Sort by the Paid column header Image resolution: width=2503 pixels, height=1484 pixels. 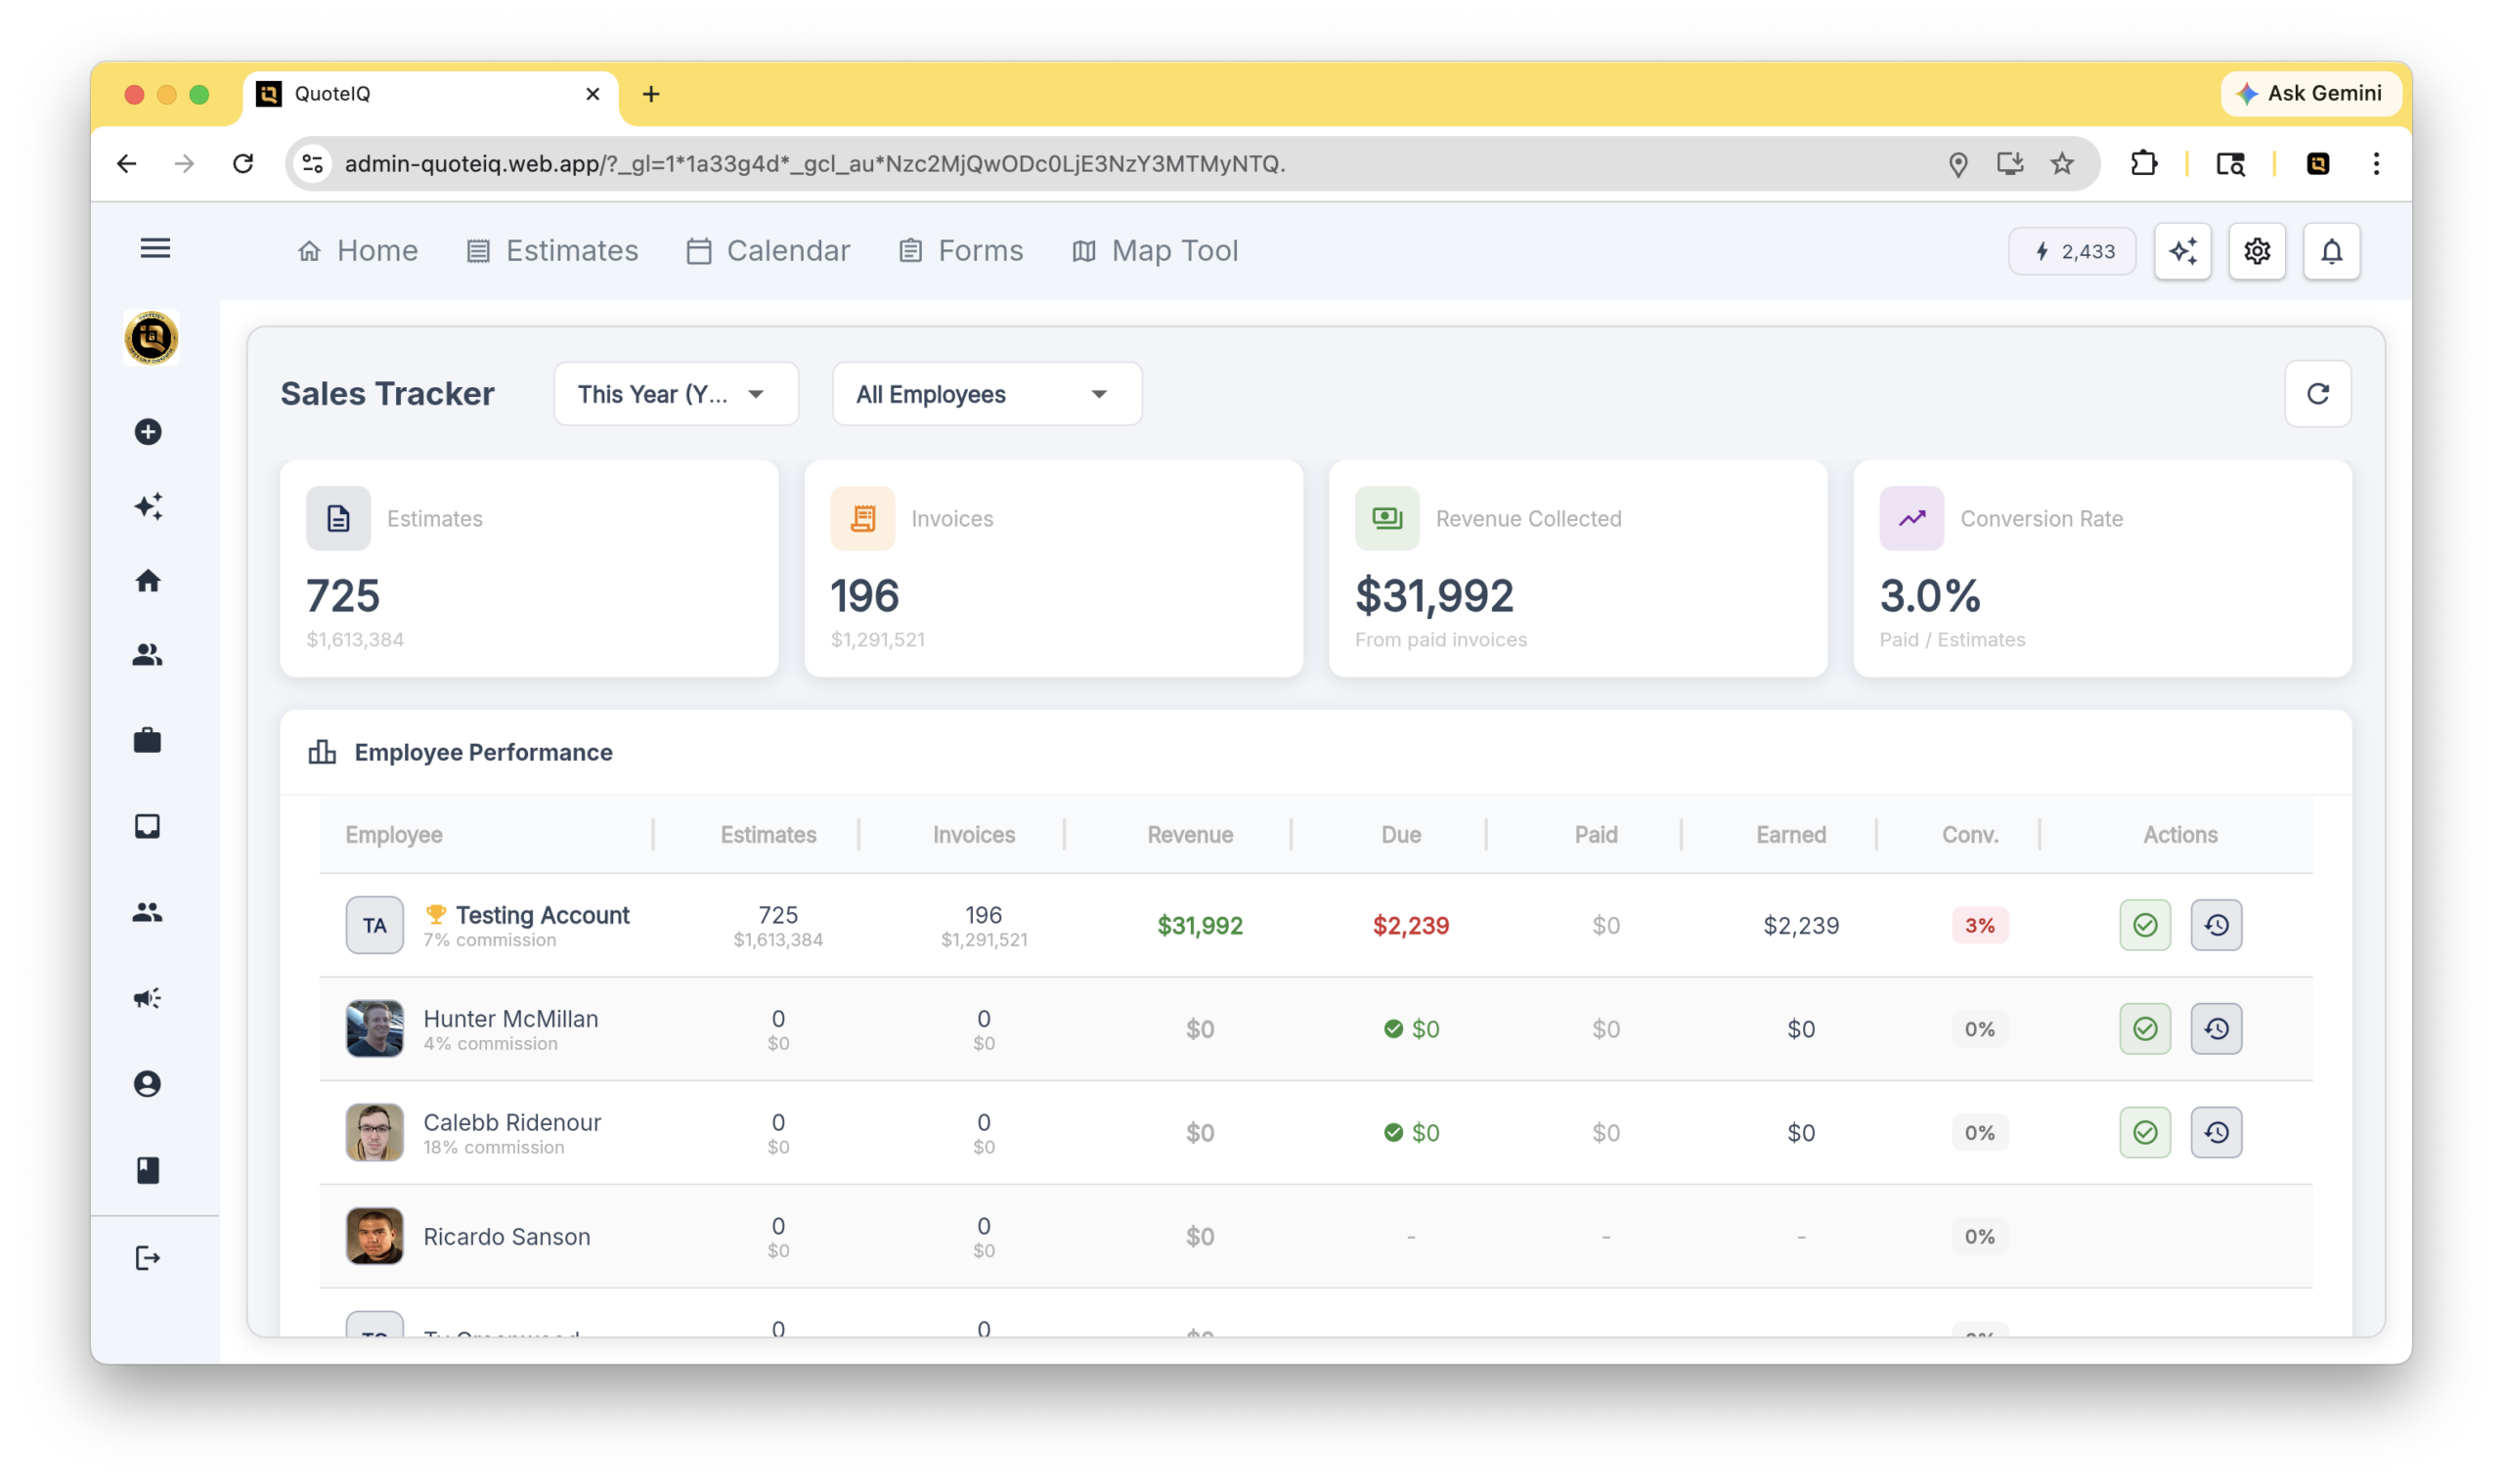point(1596,834)
